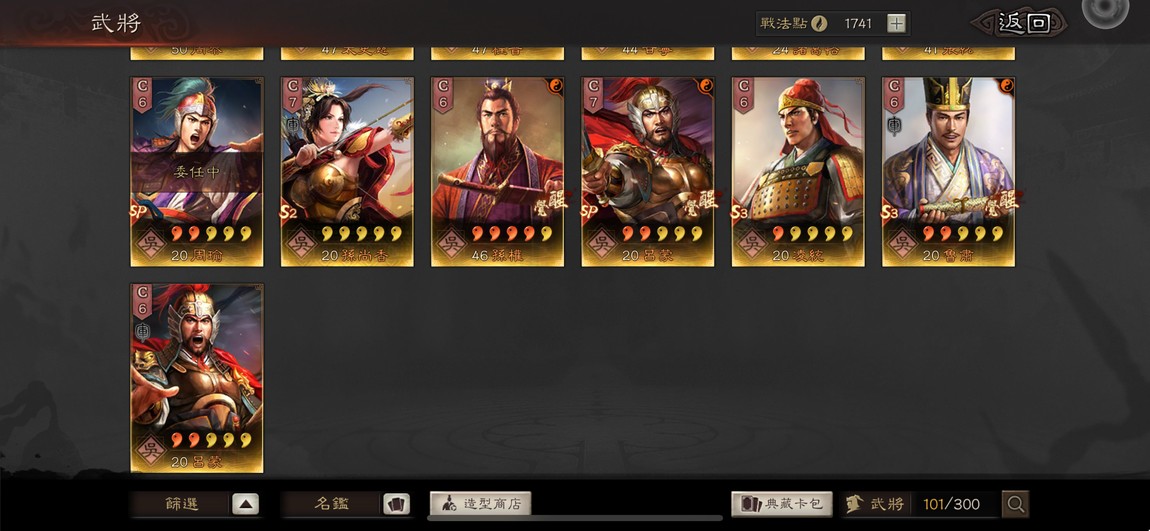Select the 周瑜 general card
1150x531 pixels.
(x=197, y=172)
